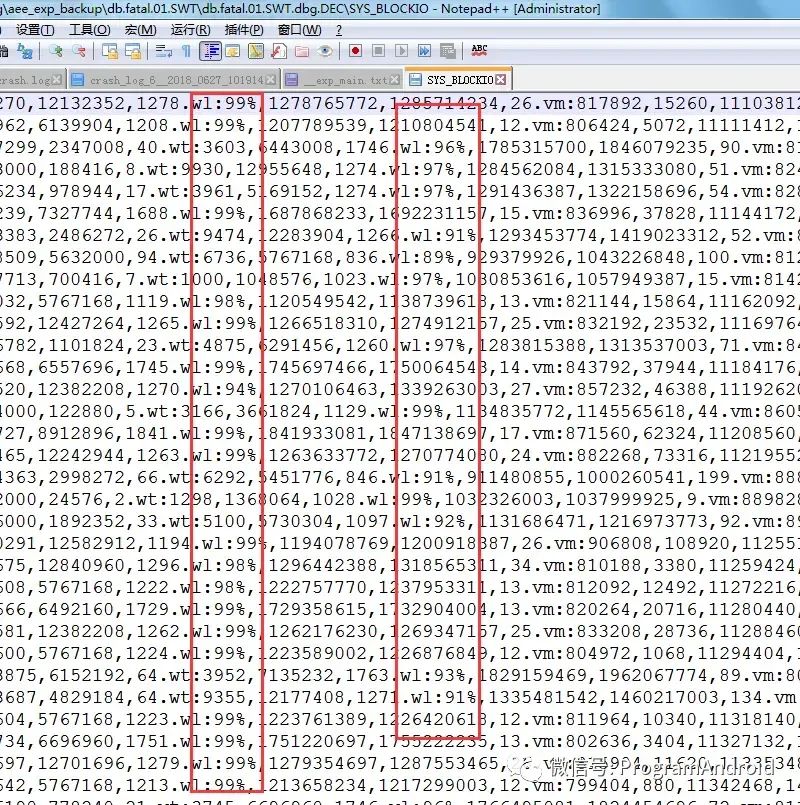Viewport: 800px width, 805px height.
Task: Open the 设置(T) menu
Action: pyautogui.click(x=35, y=30)
